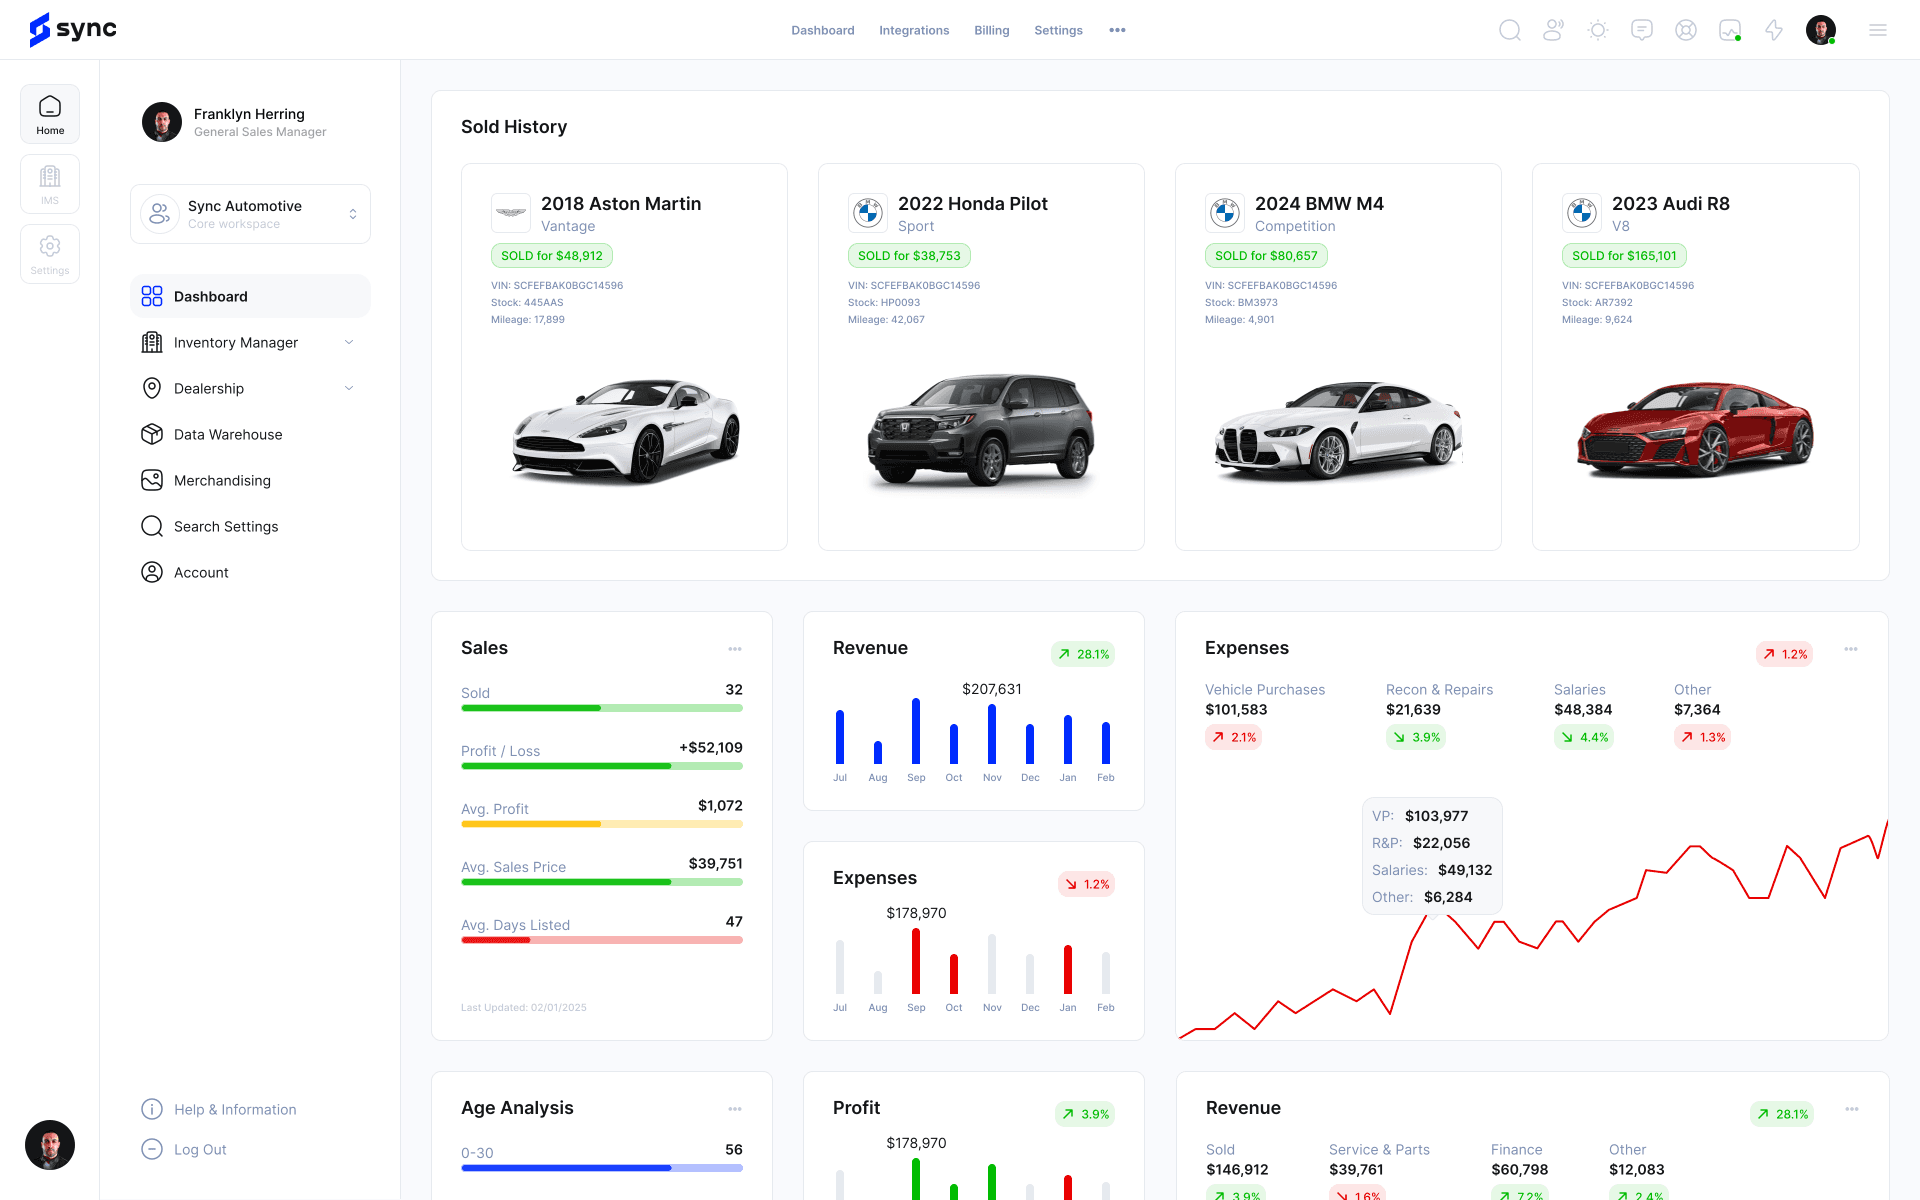Viewport: 1920px width, 1200px height.
Task: Click the Aston Martin brand logo
Action: [511, 213]
